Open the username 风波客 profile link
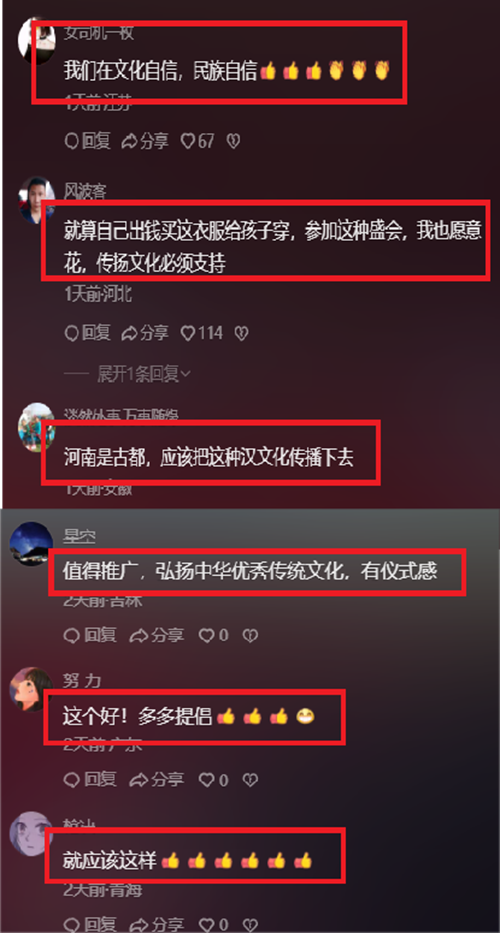Screen dimensions: 500x933 (85, 192)
